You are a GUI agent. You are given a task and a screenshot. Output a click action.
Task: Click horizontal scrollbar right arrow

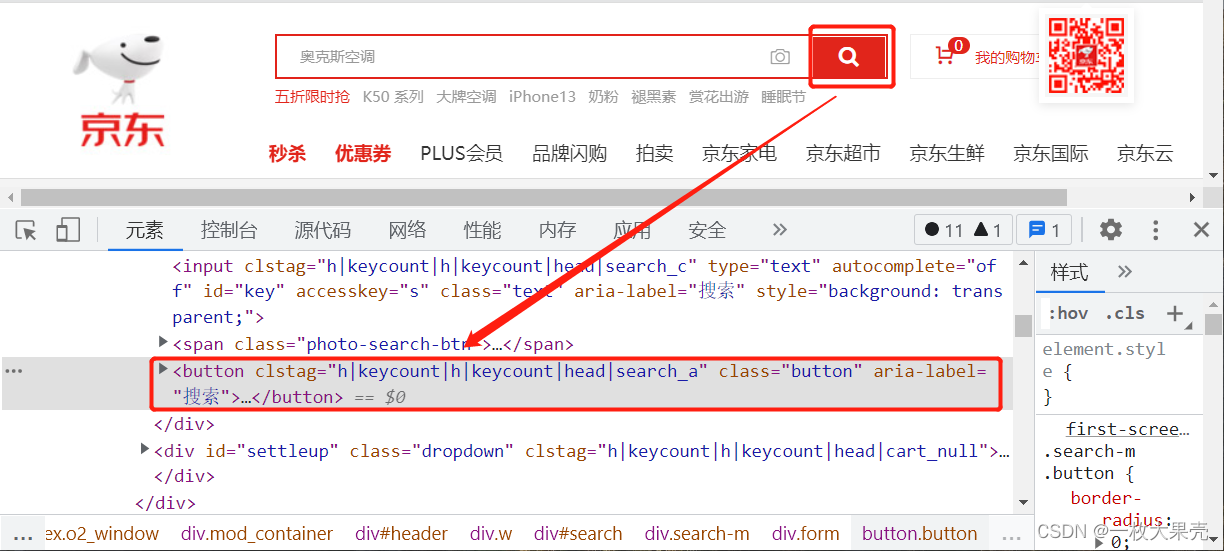coord(1191,197)
